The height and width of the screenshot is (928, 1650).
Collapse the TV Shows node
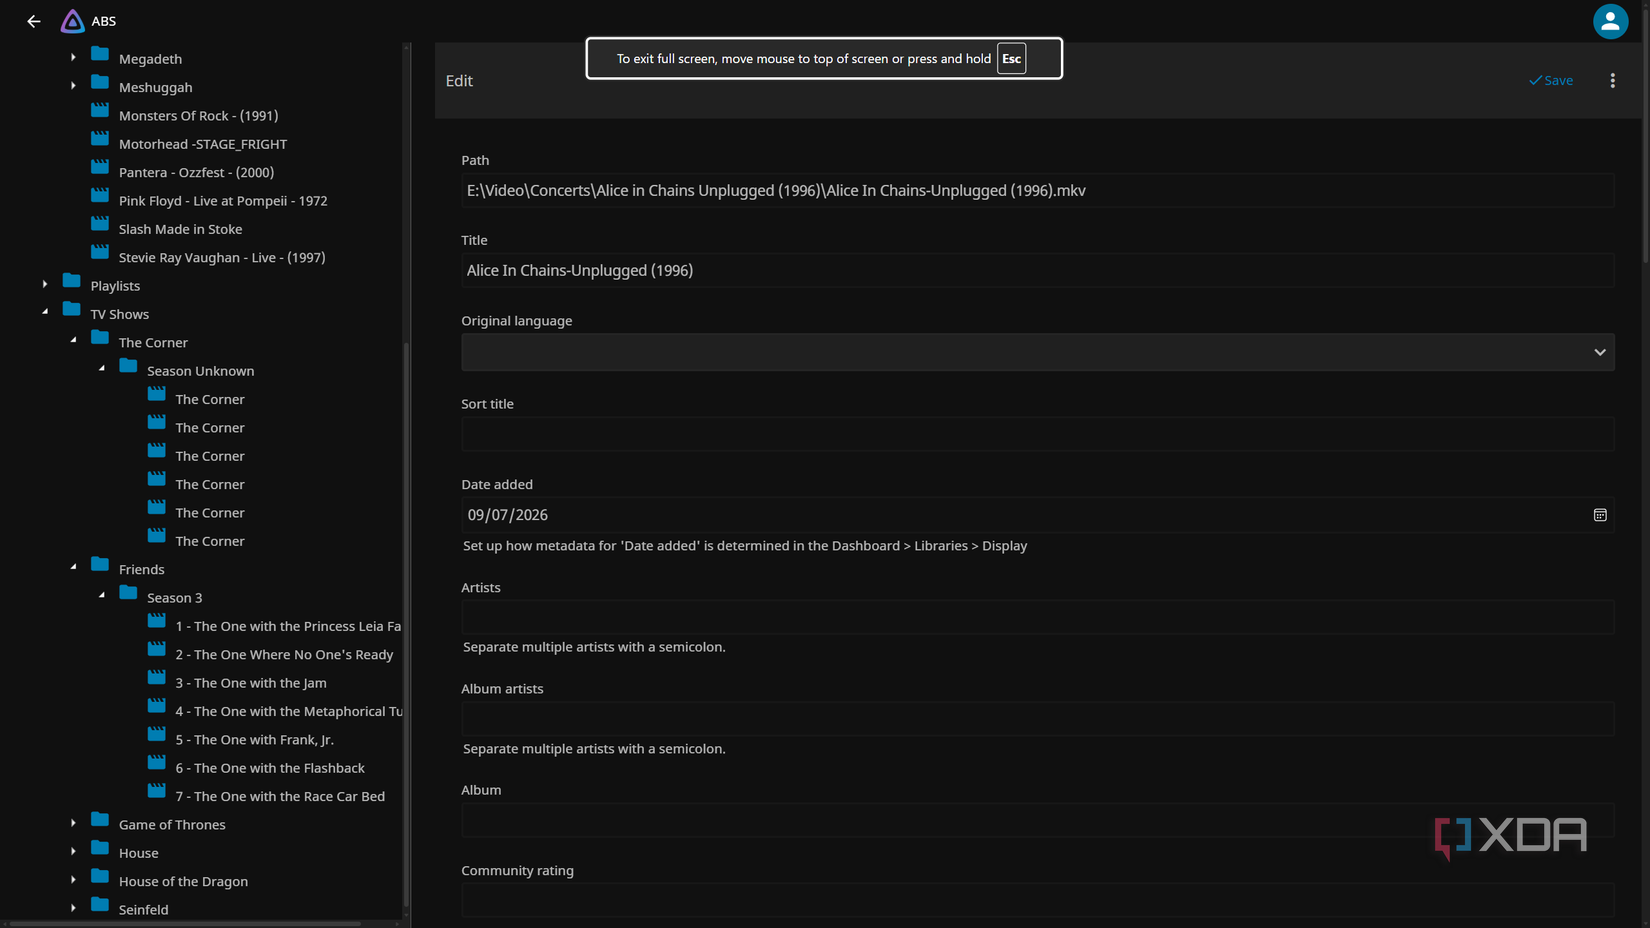click(45, 312)
